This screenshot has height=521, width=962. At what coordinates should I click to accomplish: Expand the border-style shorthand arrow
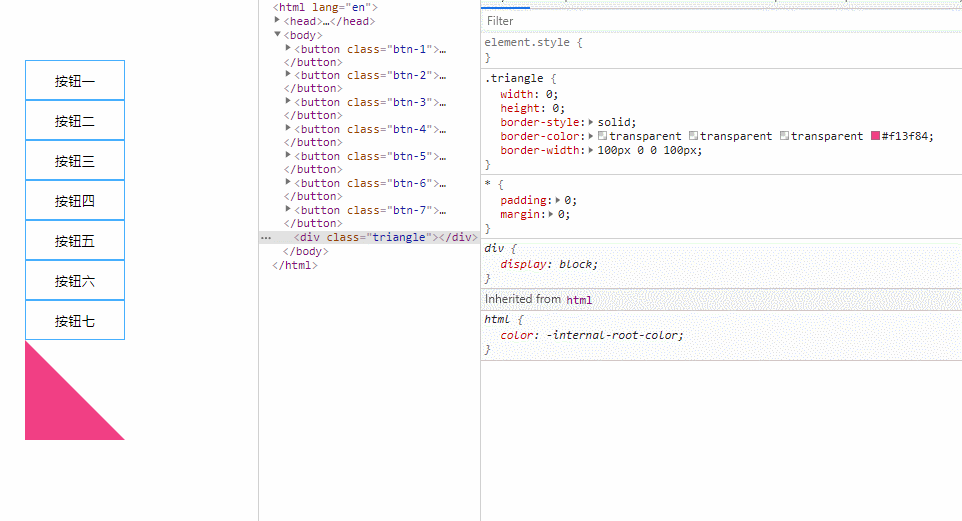[591, 122]
